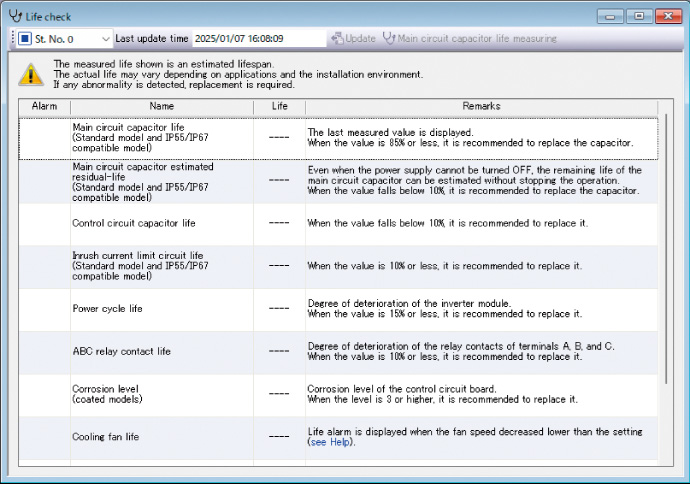Minimize the Life check window

pyautogui.click(x=610, y=17)
